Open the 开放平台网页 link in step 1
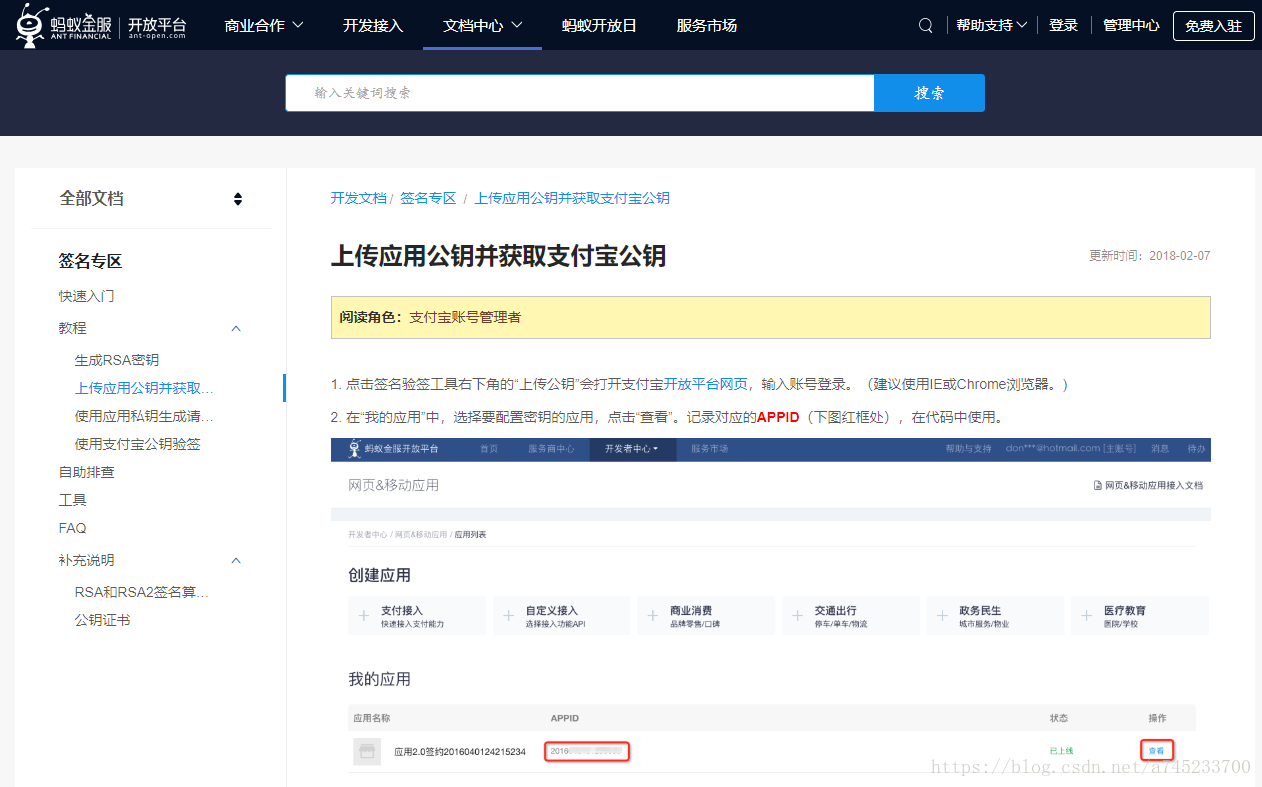The width and height of the screenshot is (1262, 787). tap(706, 384)
